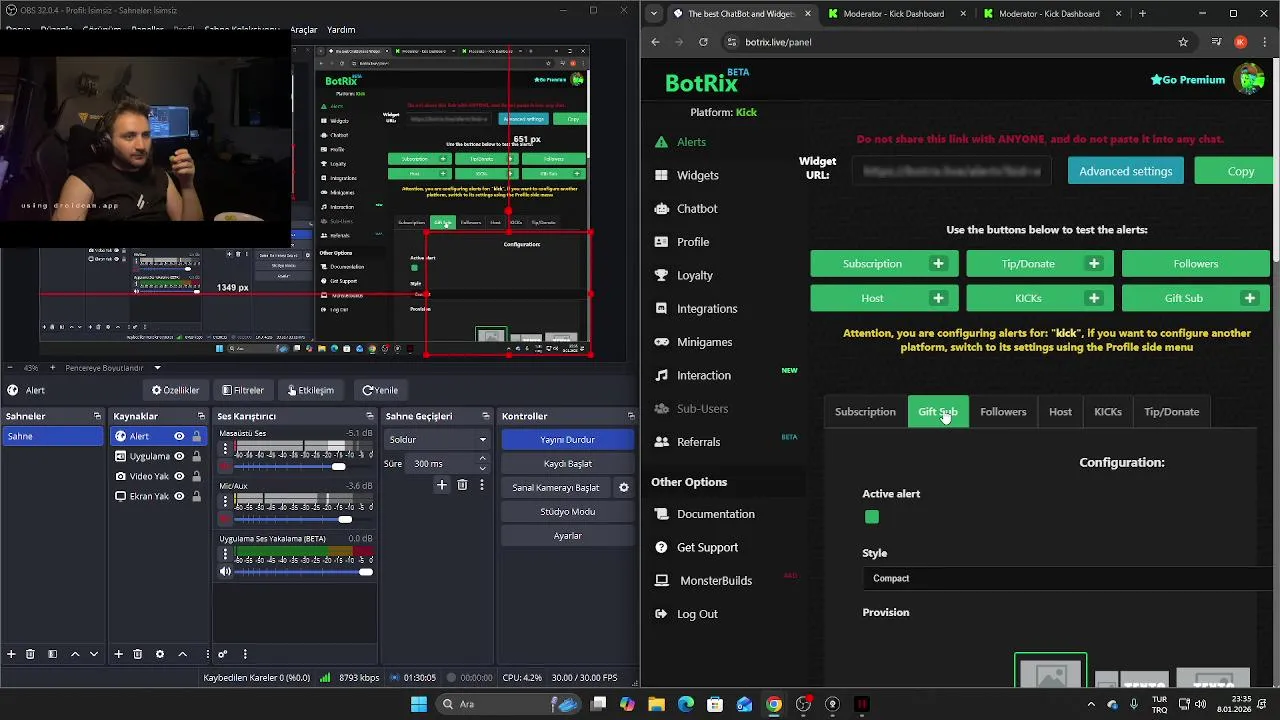1280x720 pixels.
Task: Open source properties gear in Kaynaklar toolbar
Action: [x=160, y=654]
